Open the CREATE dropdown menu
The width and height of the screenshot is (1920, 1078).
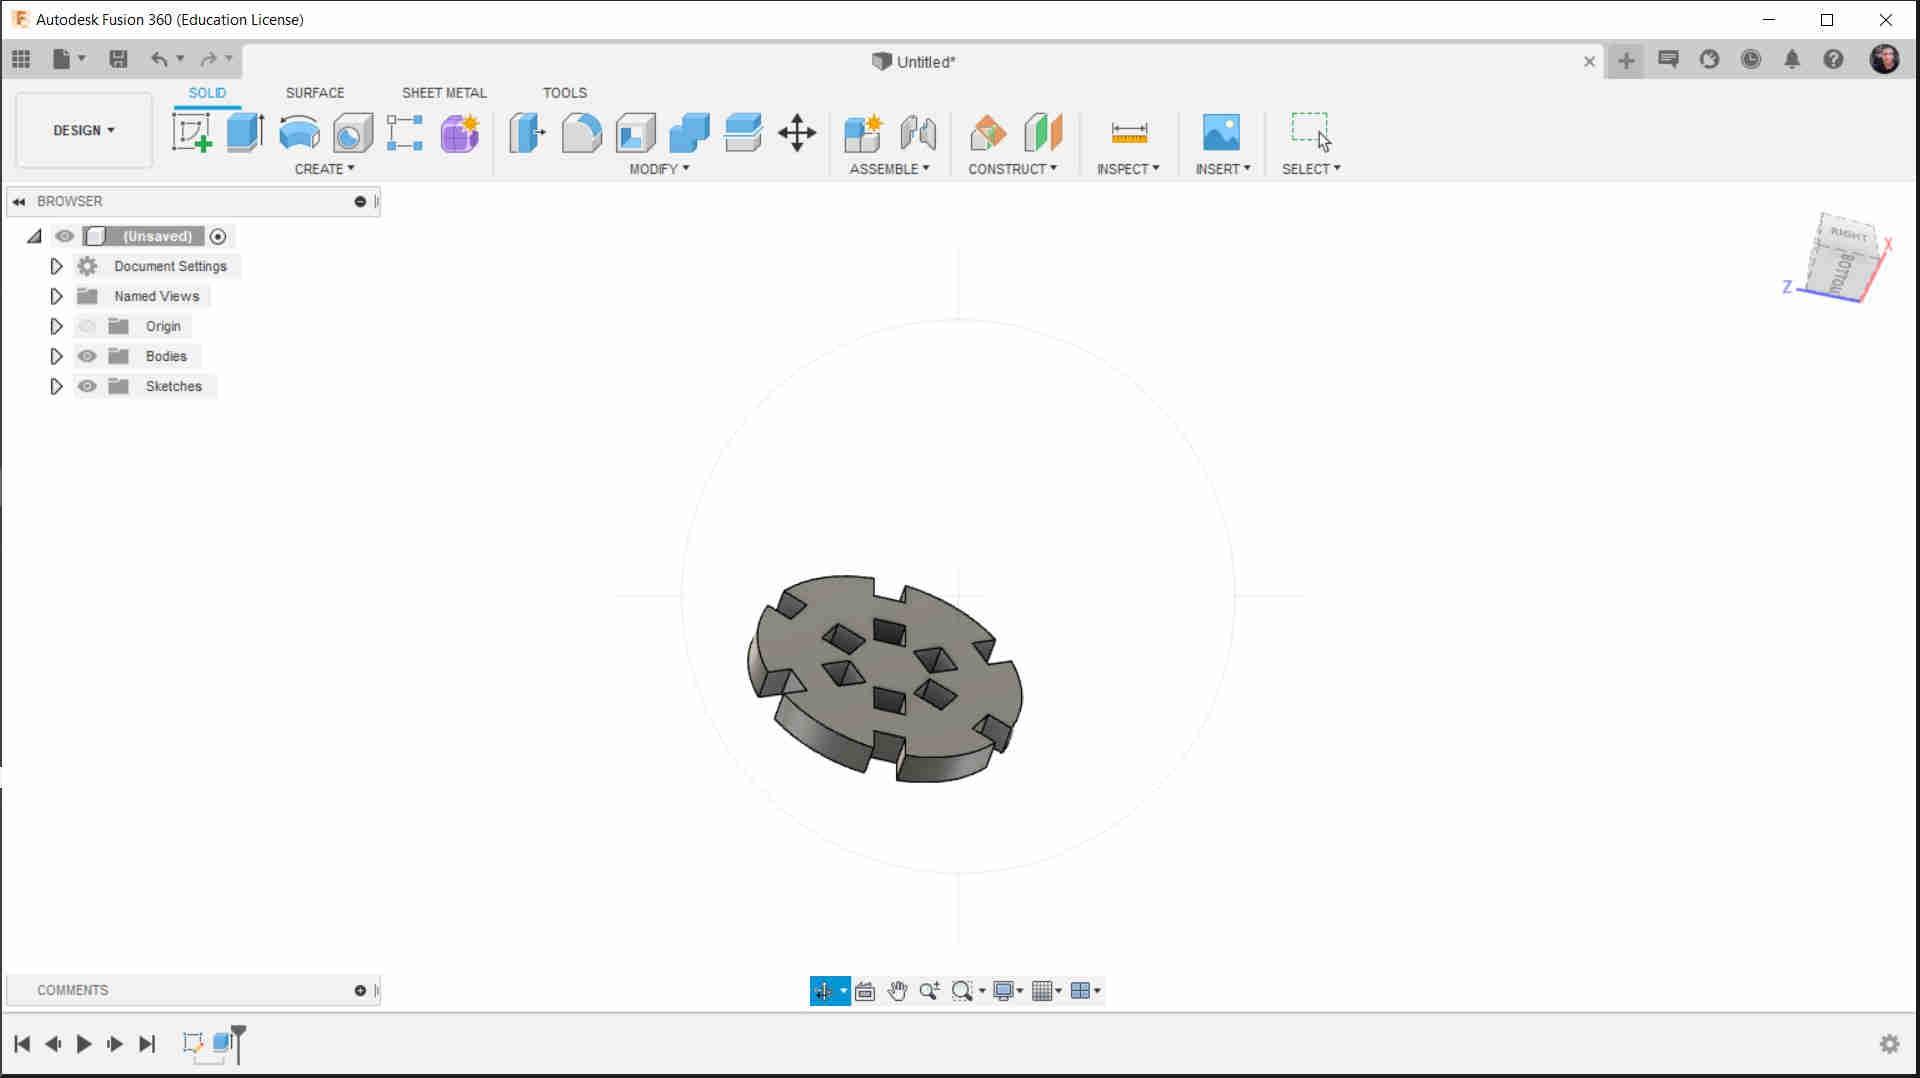coord(324,169)
